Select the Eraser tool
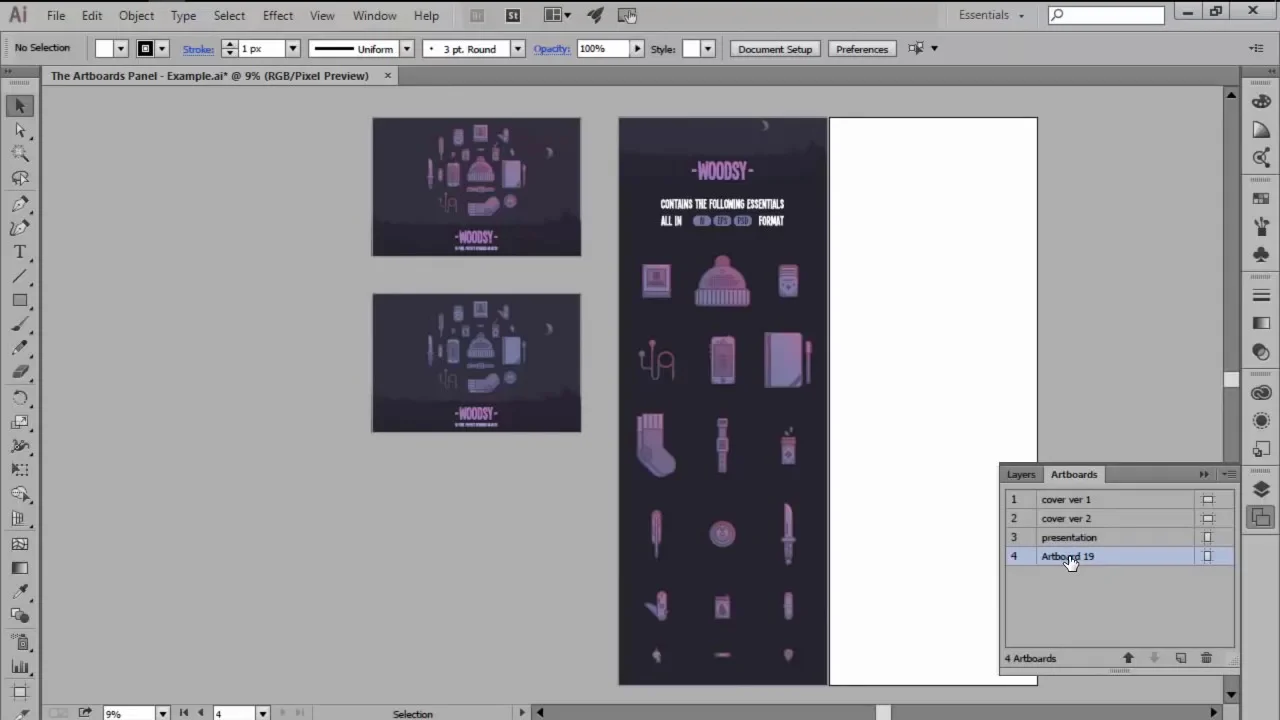Viewport: 1280px width, 720px height. [20, 372]
